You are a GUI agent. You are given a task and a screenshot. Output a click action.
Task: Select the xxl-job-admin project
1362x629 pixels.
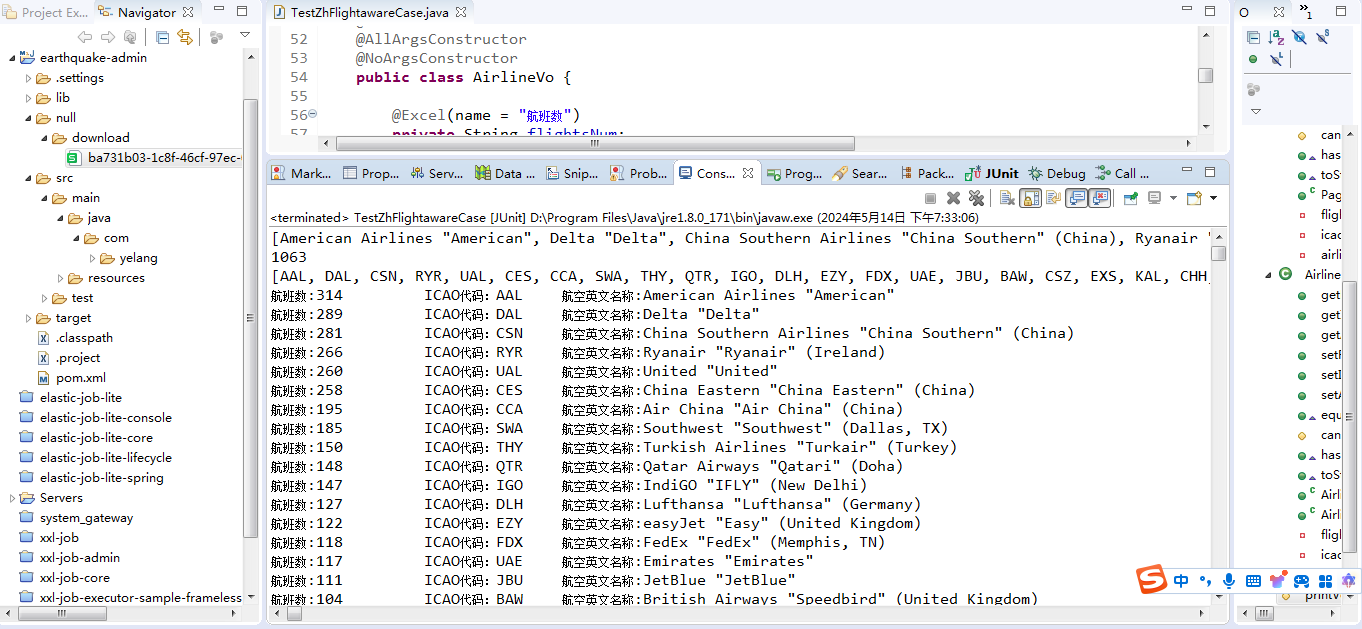tap(70, 558)
